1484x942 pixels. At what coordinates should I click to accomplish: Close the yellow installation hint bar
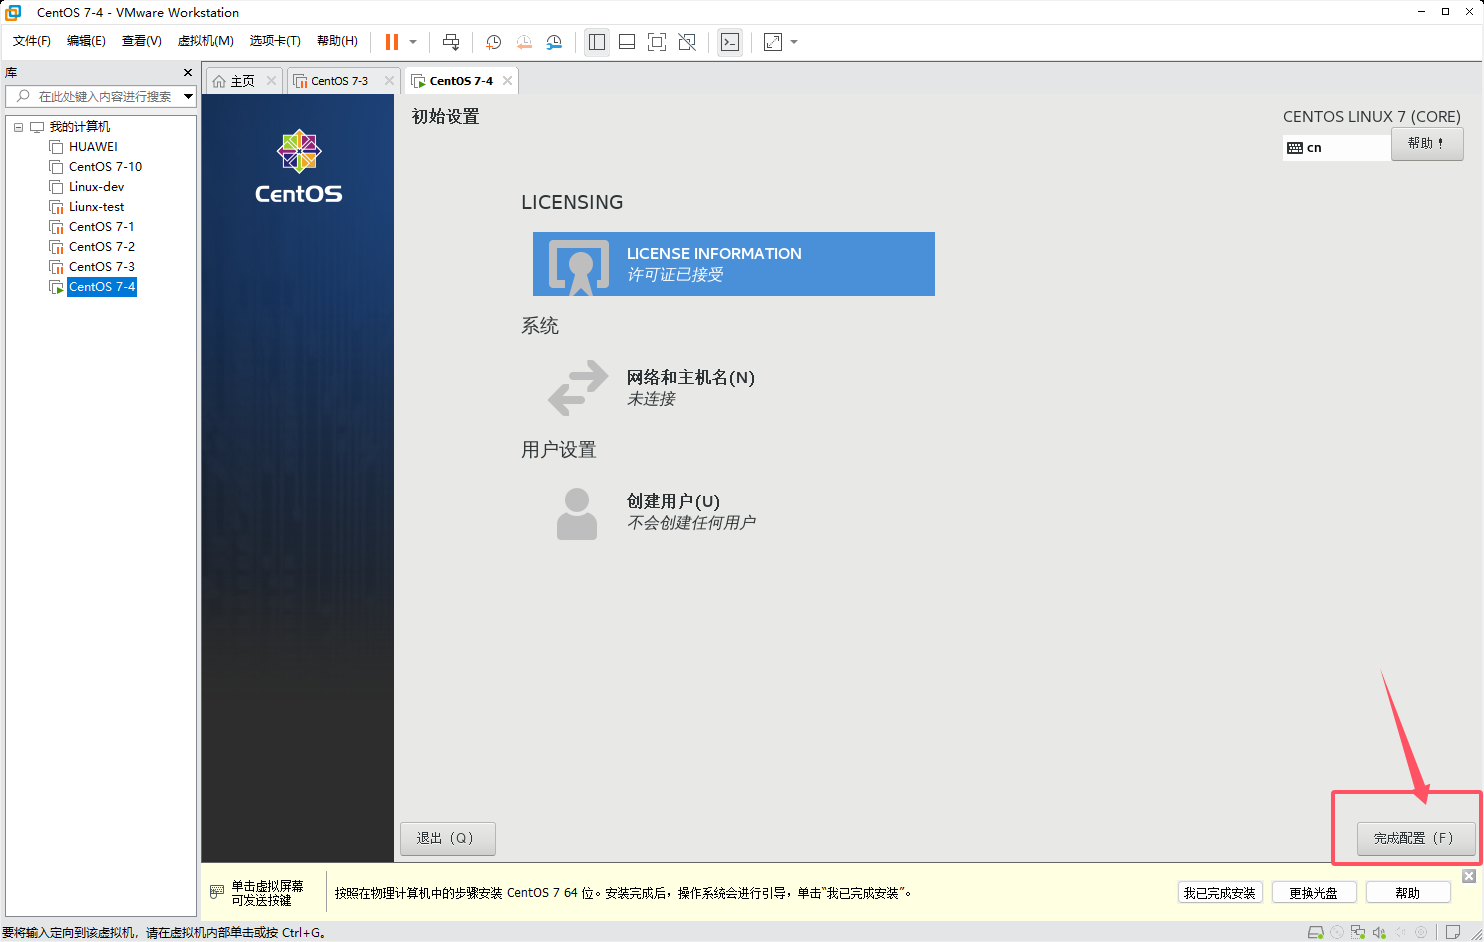coord(1469,876)
